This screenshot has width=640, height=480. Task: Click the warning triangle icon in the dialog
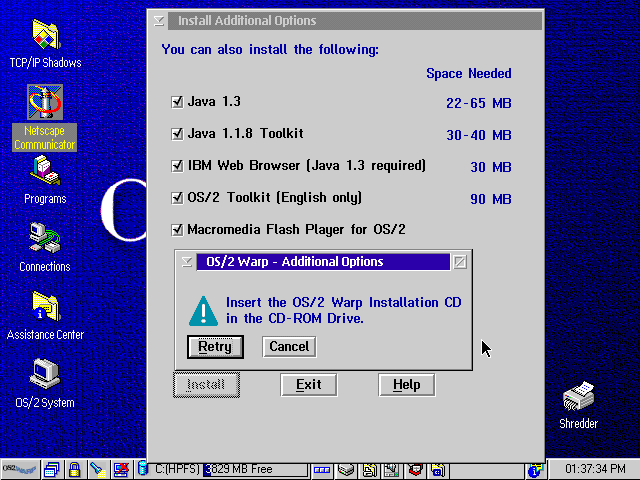click(x=203, y=311)
